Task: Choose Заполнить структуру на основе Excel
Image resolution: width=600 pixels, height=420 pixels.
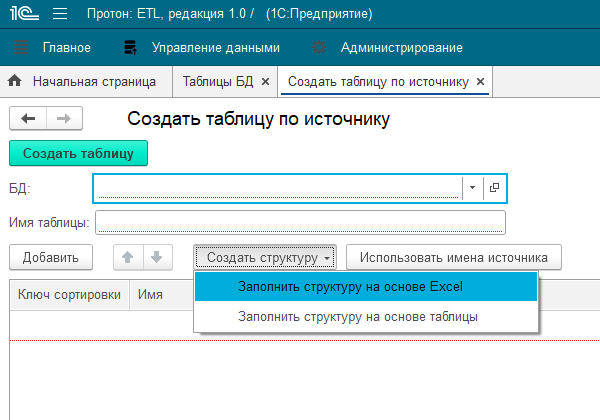Action: pyautogui.click(x=366, y=287)
